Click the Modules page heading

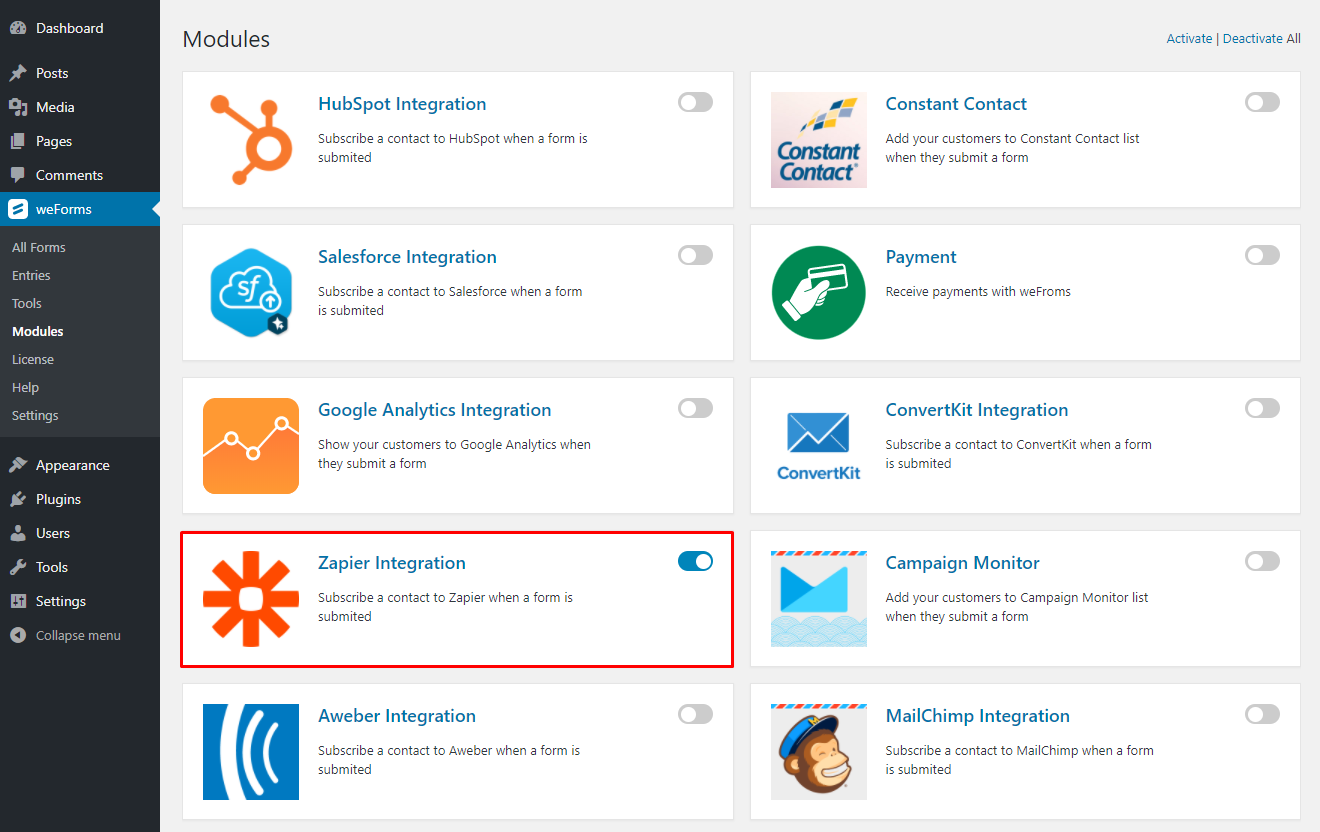[x=226, y=39]
